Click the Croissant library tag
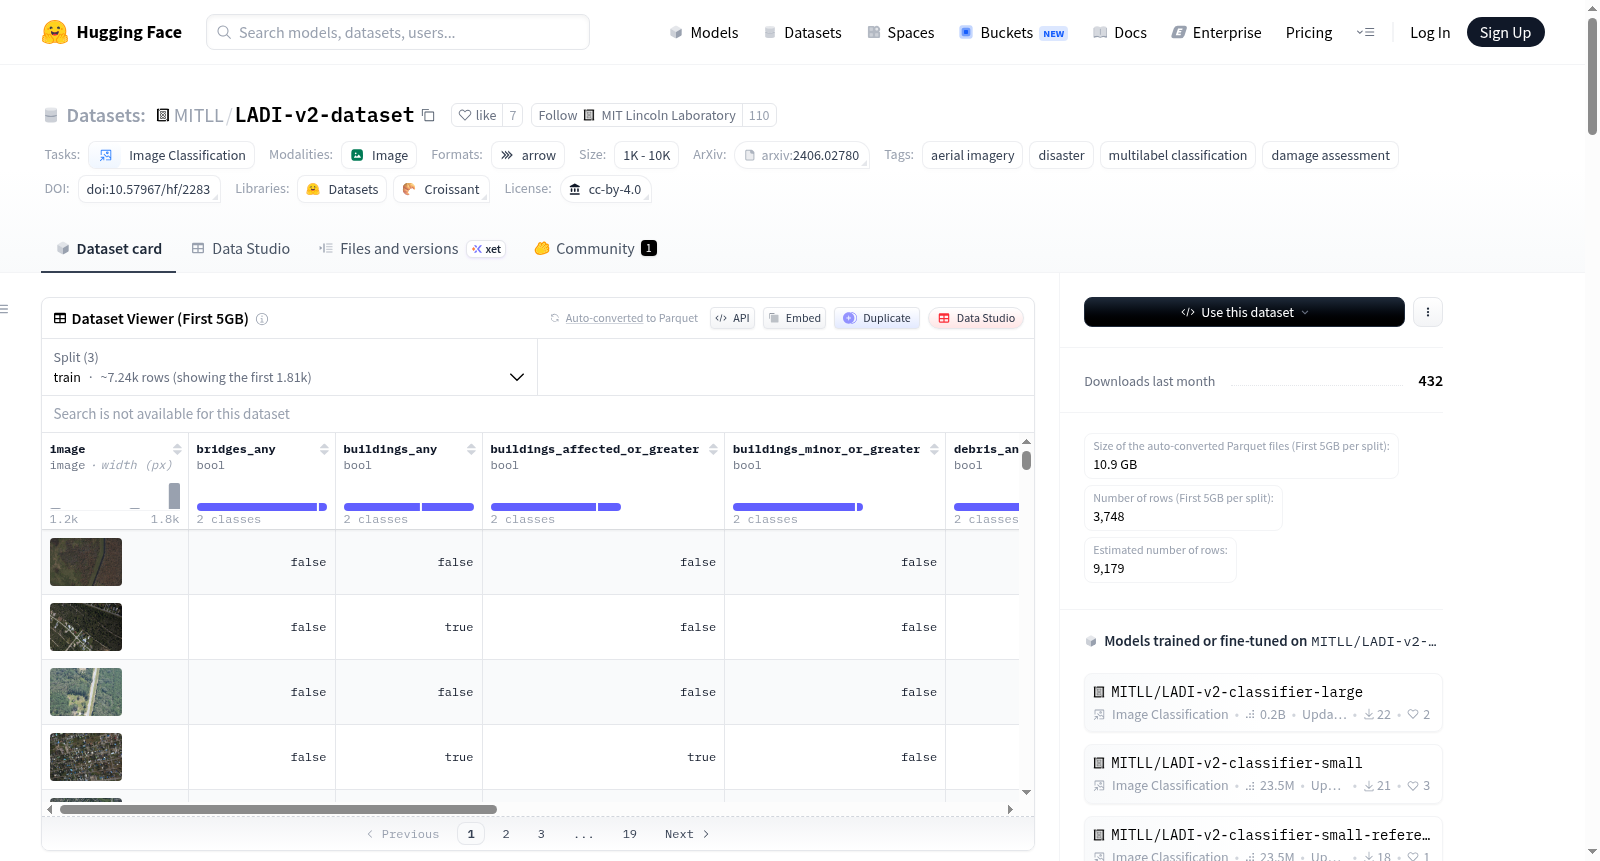1600x861 pixels. tap(441, 189)
